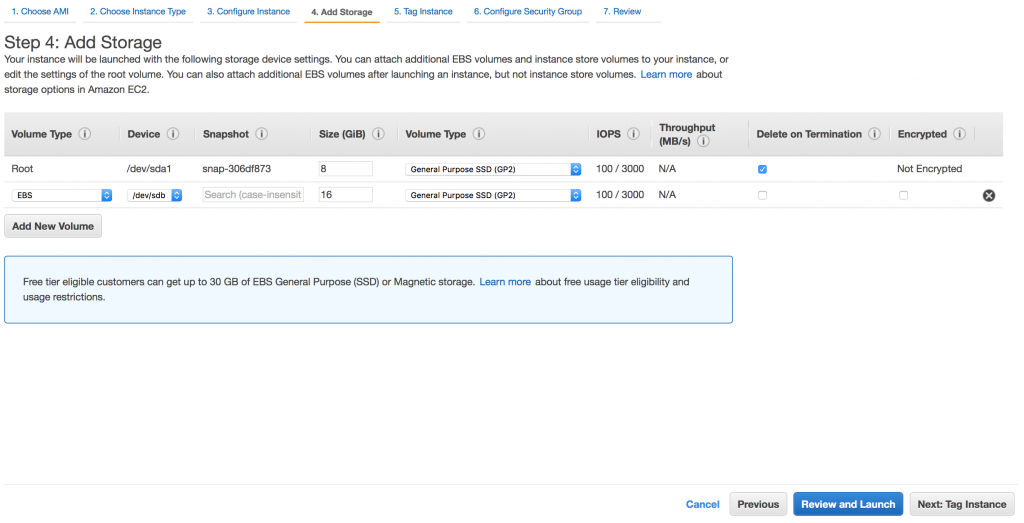Click the Snapshot search field for EBS
This screenshot has height=523, width=1024.
pos(253,195)
